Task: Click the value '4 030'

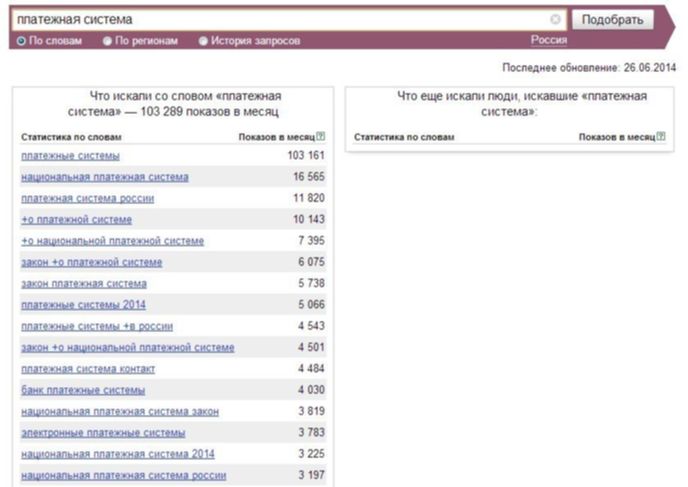Action: pos(312,390)
